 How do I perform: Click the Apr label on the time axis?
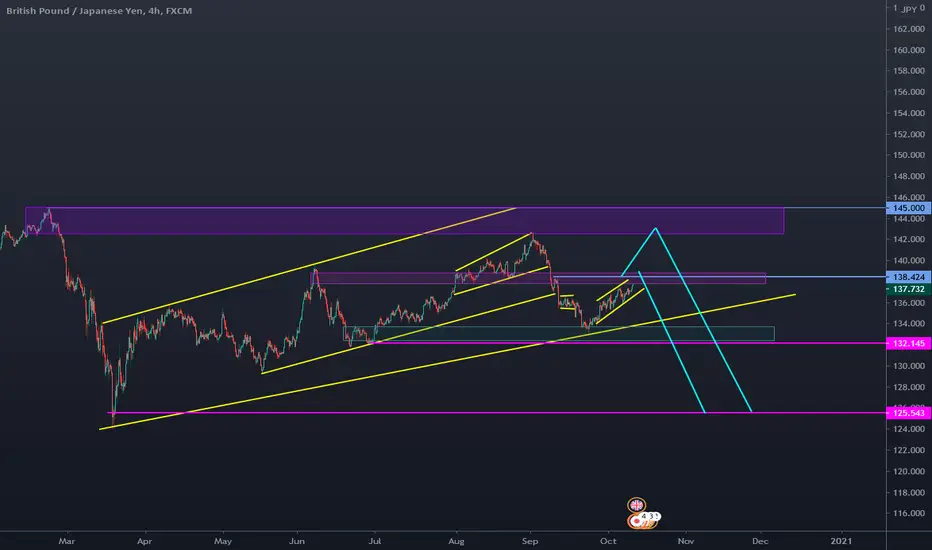(x=144, y=541)
